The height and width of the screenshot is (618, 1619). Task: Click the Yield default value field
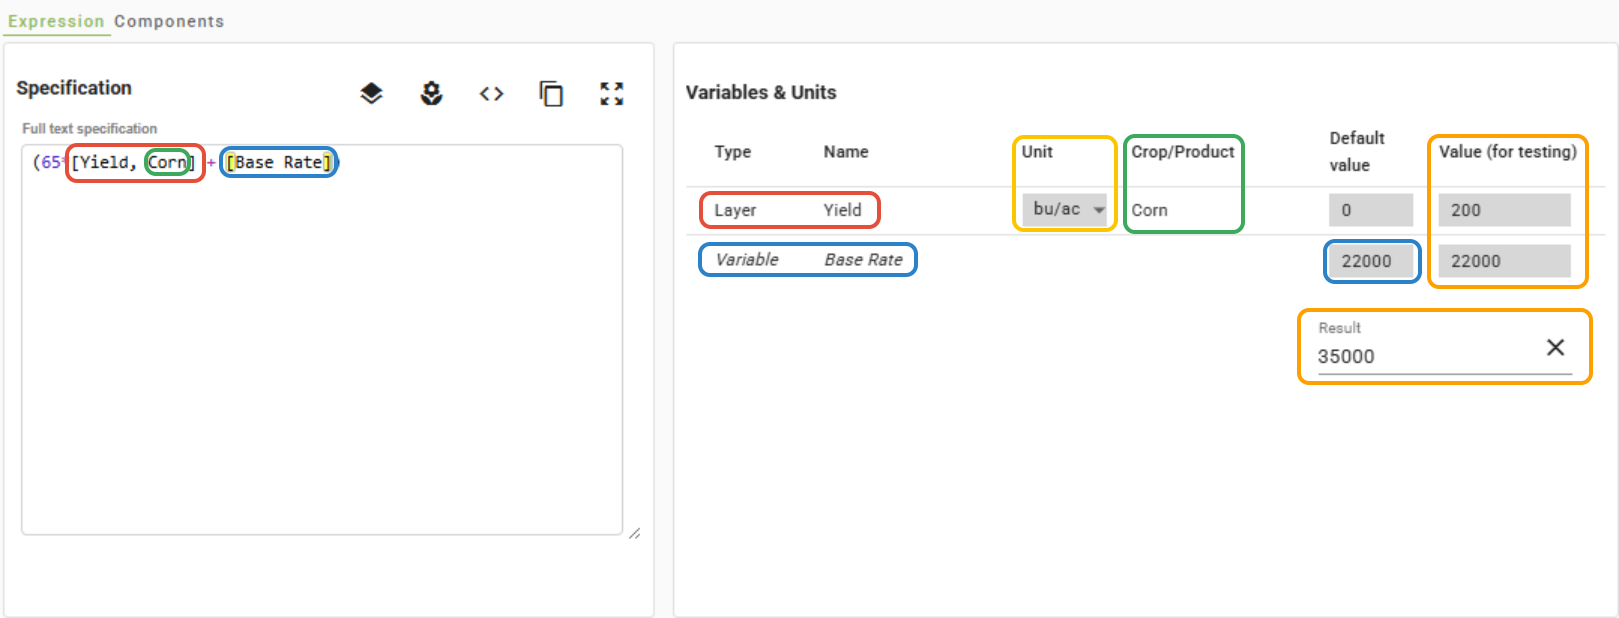[1370, 210]
